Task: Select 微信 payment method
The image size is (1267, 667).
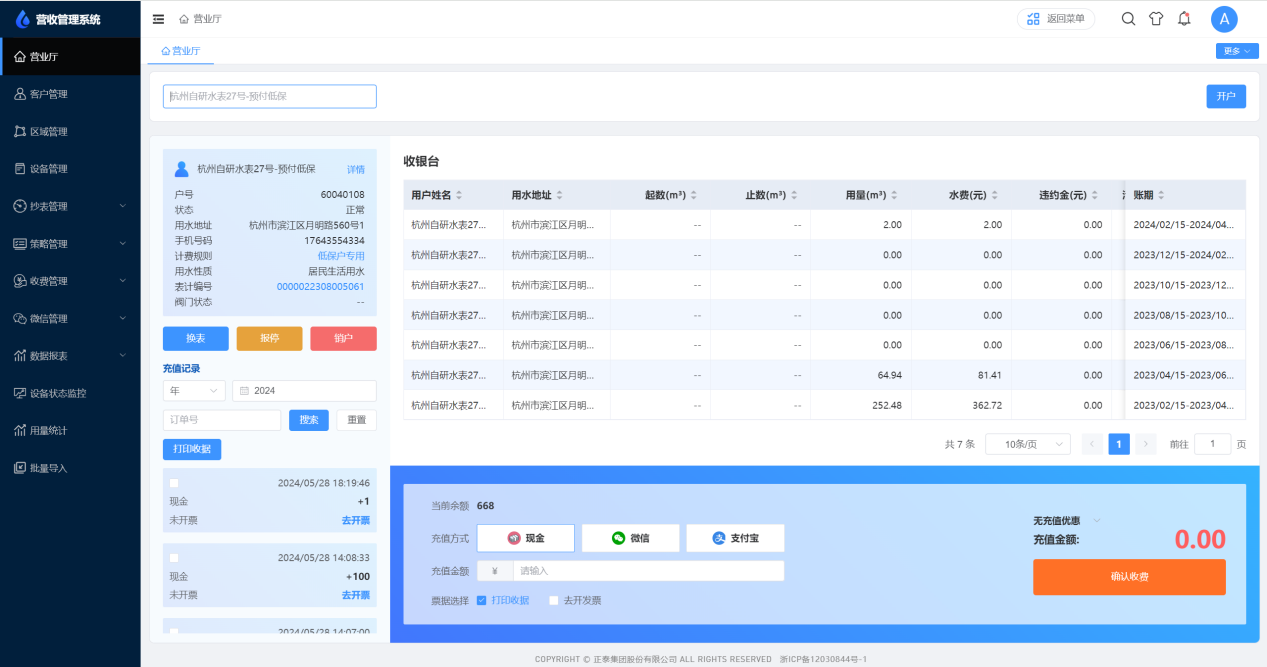Action: point(630,538)
